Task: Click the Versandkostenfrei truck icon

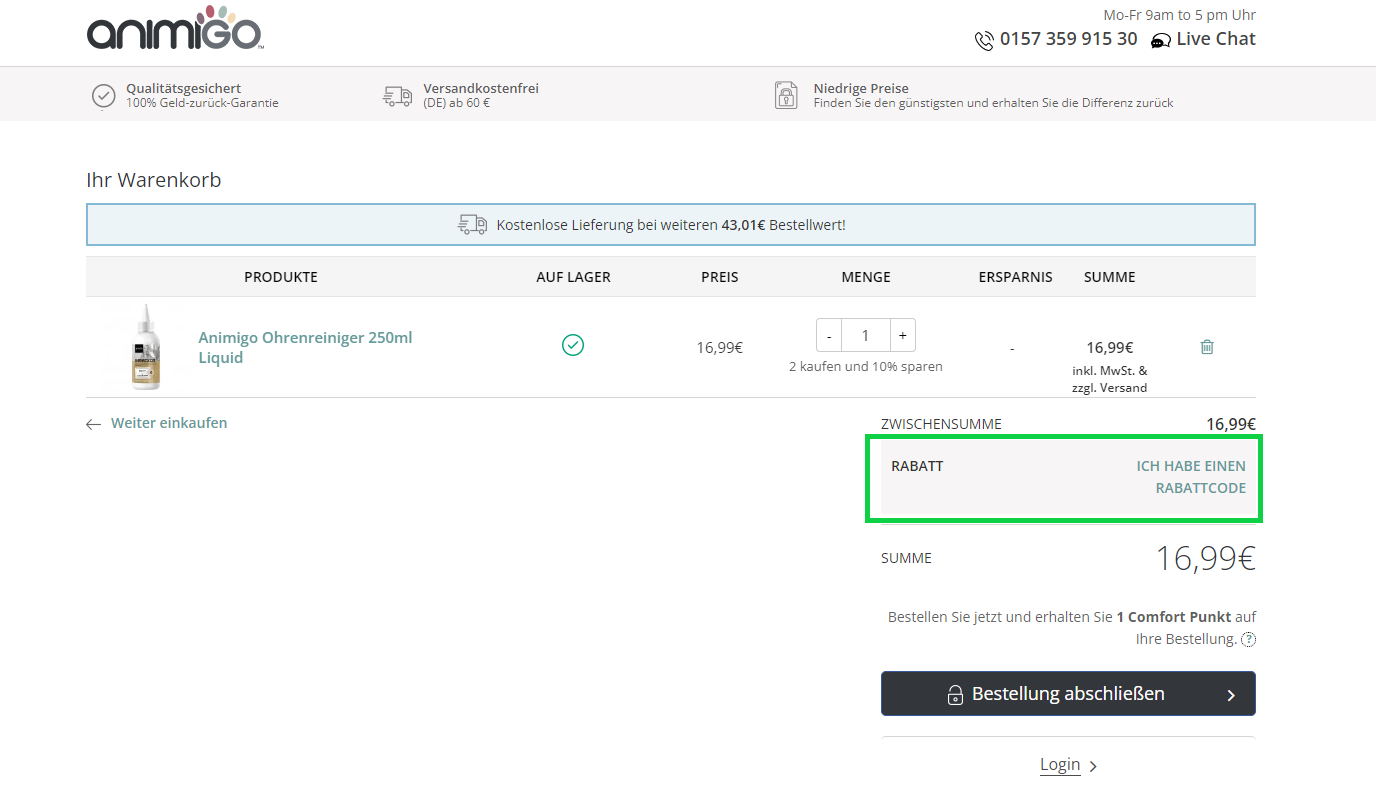Action: click(398, 95)
